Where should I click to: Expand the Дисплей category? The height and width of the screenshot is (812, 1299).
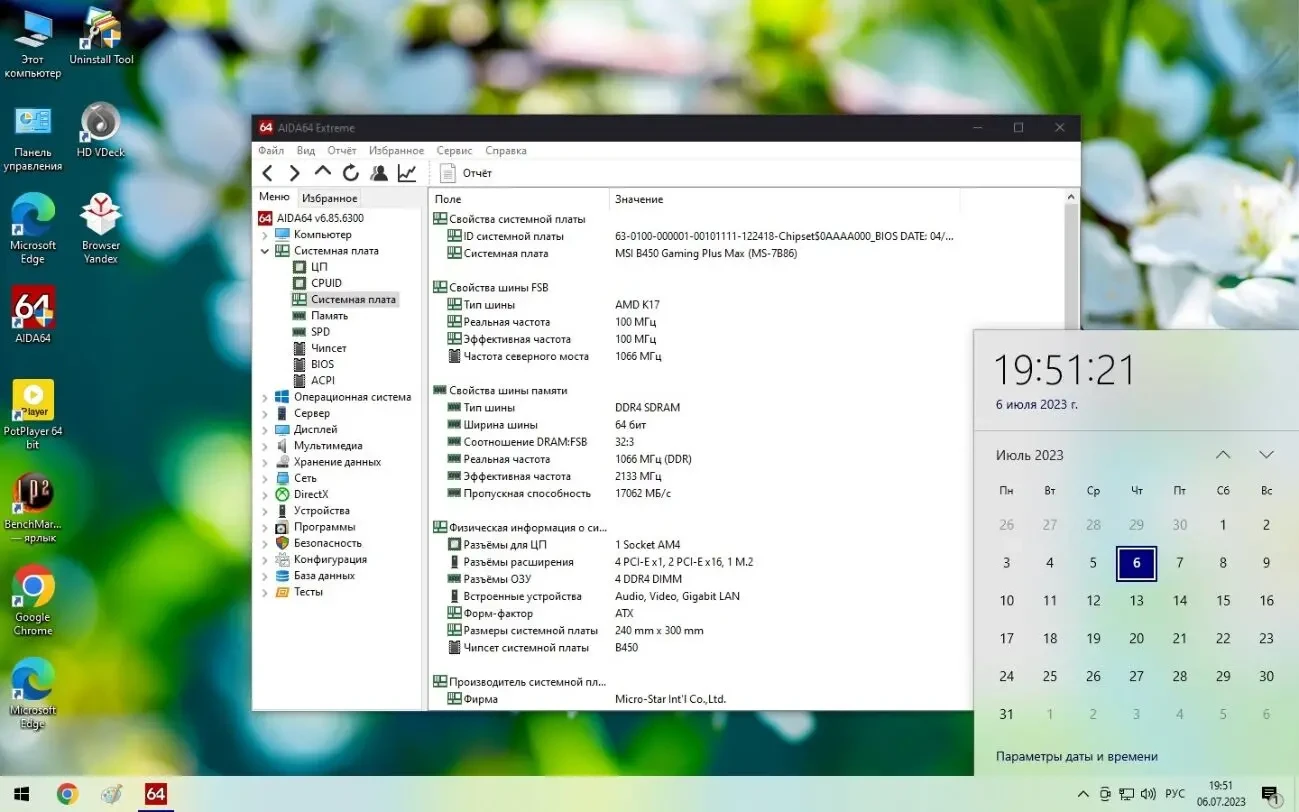tap(264, 429)
